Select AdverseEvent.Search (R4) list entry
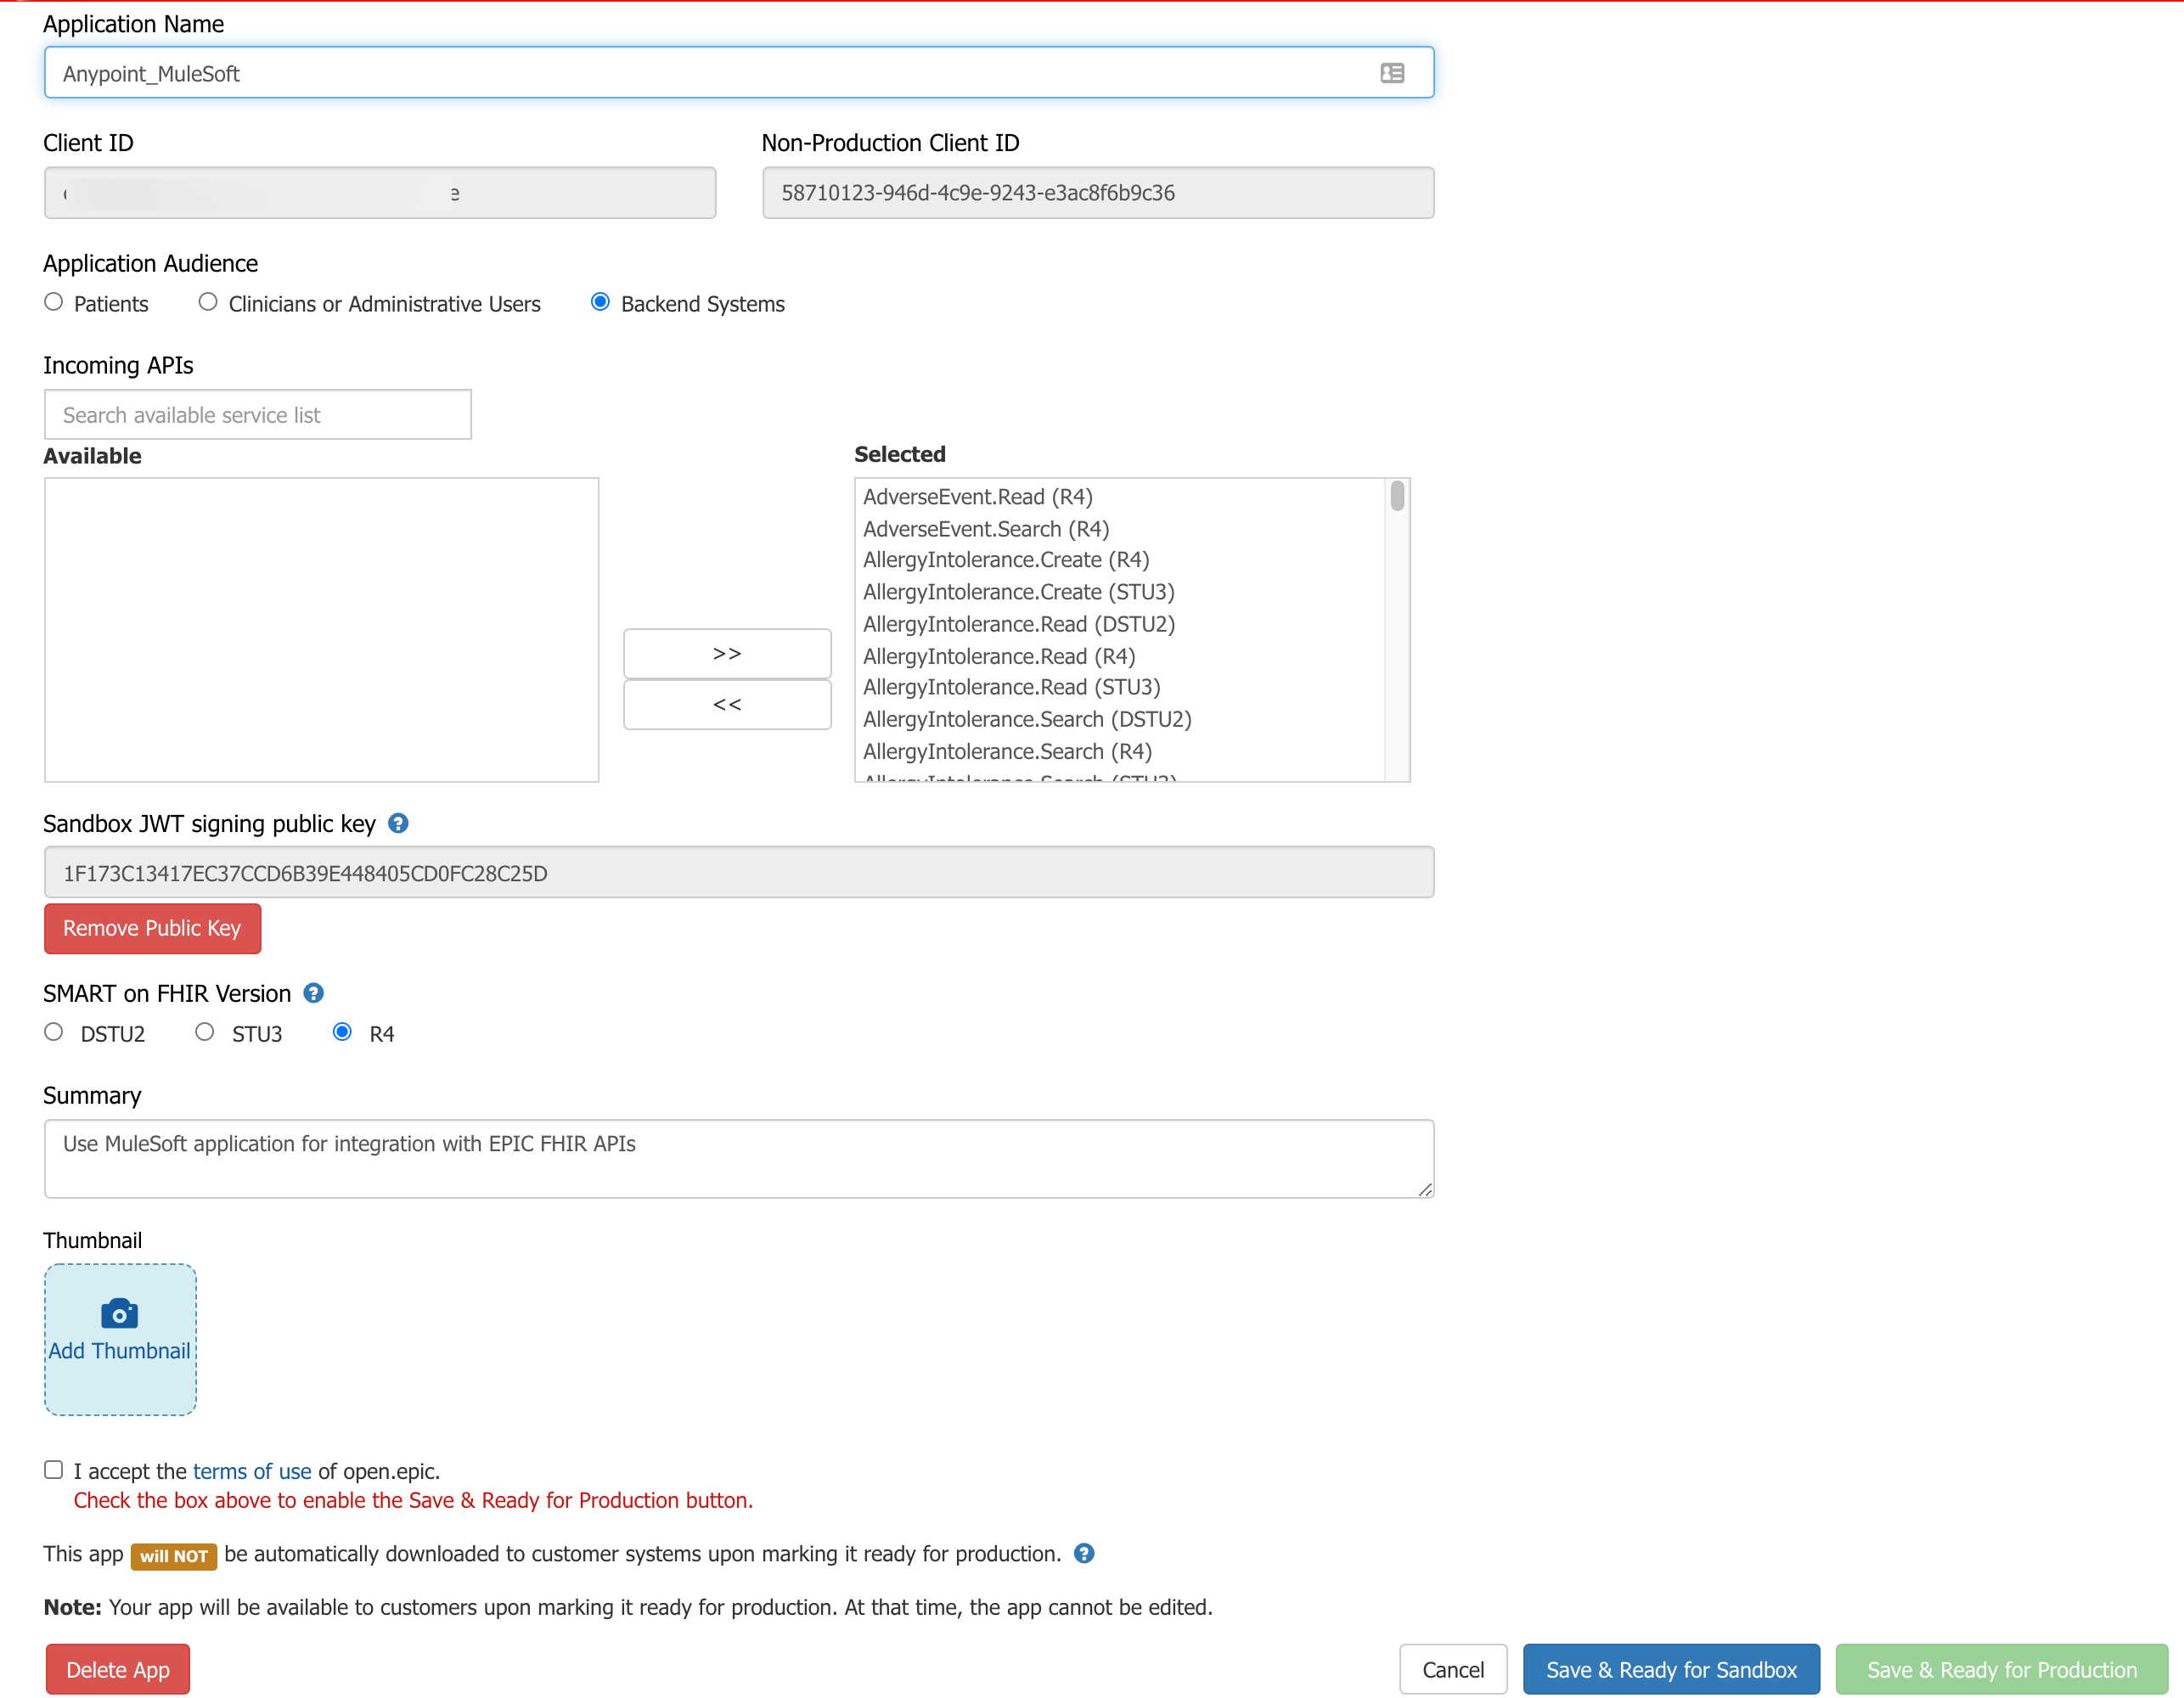The width and height of the screenshot is (2184, 1698). 986,529
